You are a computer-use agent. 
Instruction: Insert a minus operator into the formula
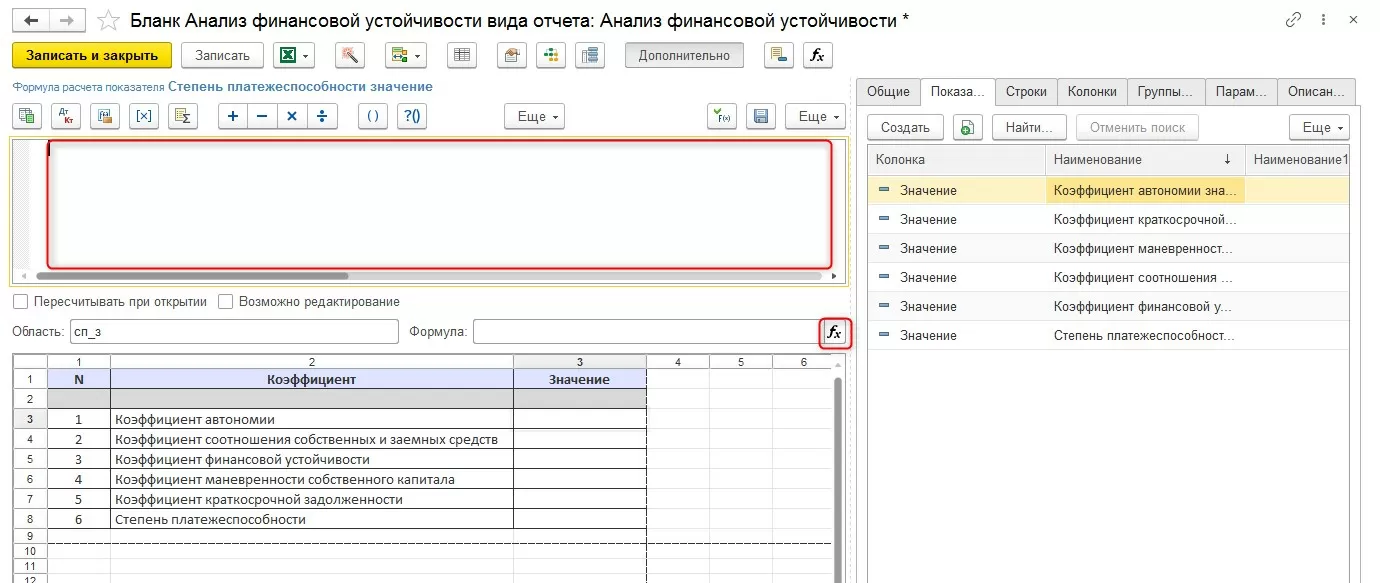tap(262, 116)
